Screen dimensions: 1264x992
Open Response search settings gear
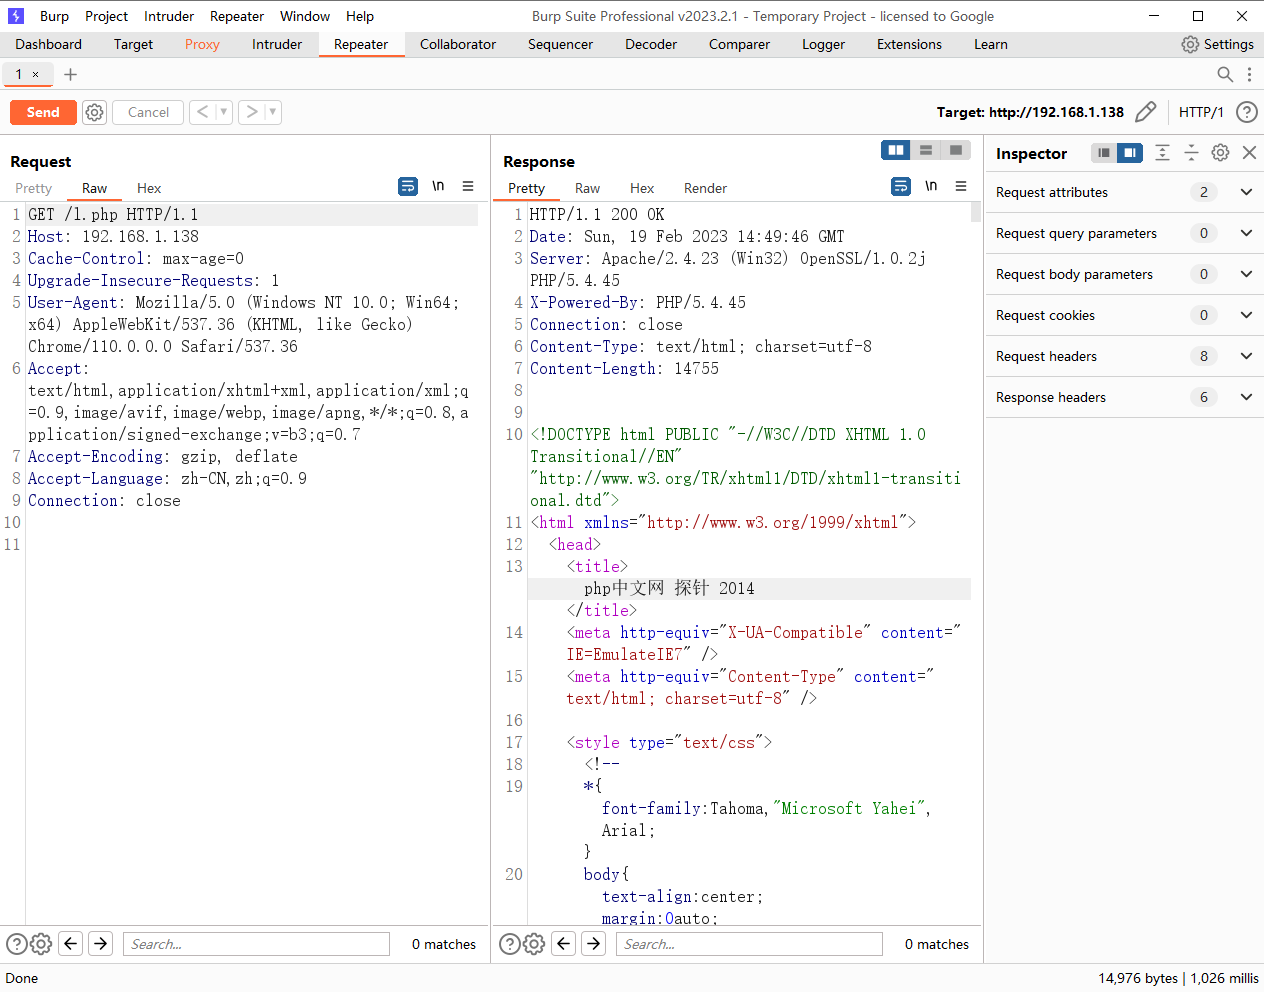coord(534,944)
